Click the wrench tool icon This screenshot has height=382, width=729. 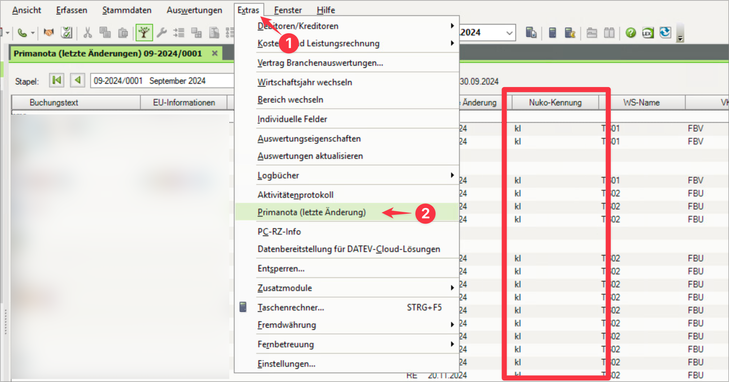[x=162, y=33]
